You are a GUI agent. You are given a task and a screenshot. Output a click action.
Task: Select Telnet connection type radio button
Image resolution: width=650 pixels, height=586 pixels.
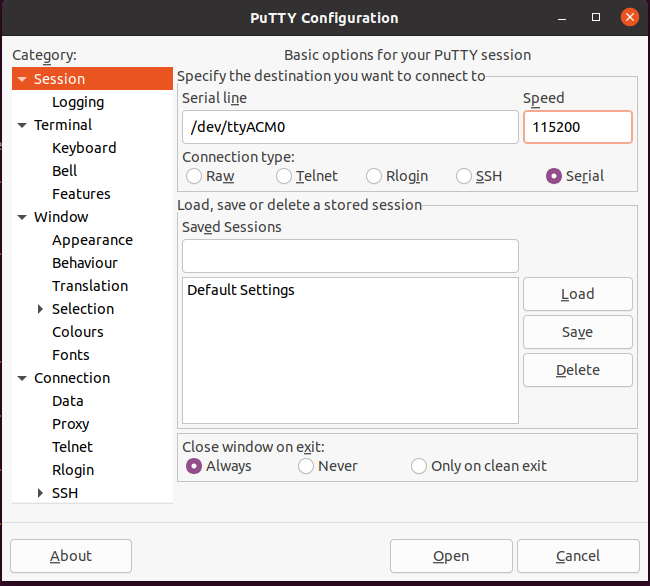point(284,176)
